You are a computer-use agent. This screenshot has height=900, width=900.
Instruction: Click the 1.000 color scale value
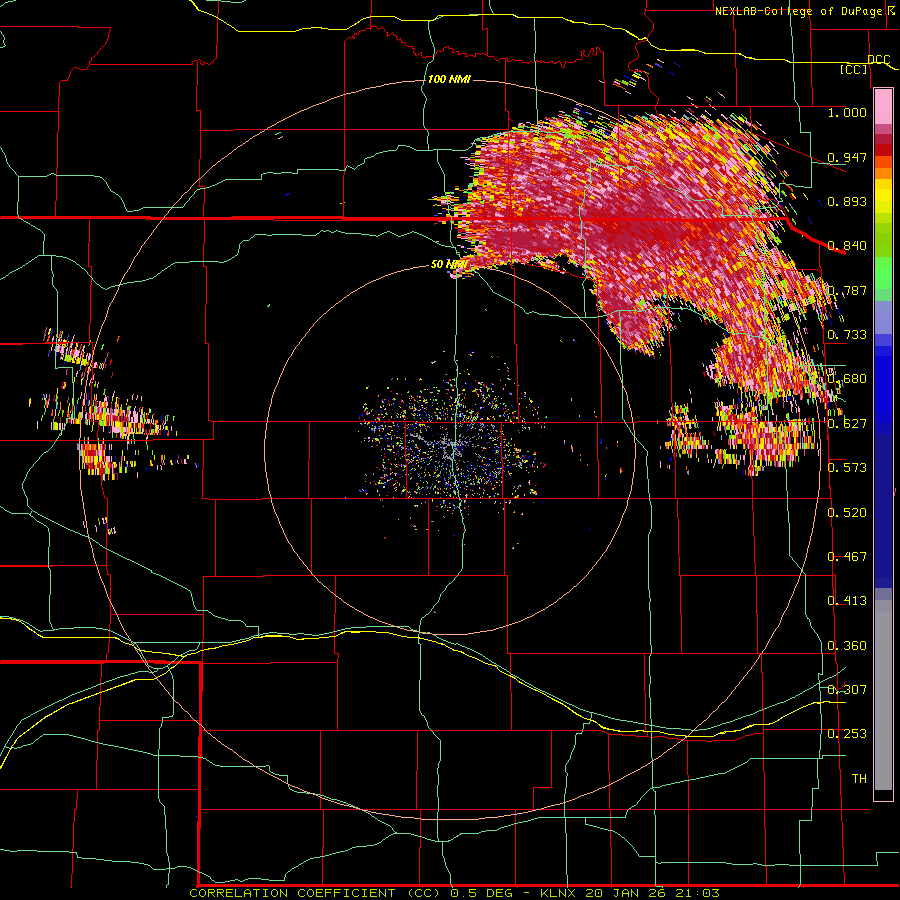847,112
